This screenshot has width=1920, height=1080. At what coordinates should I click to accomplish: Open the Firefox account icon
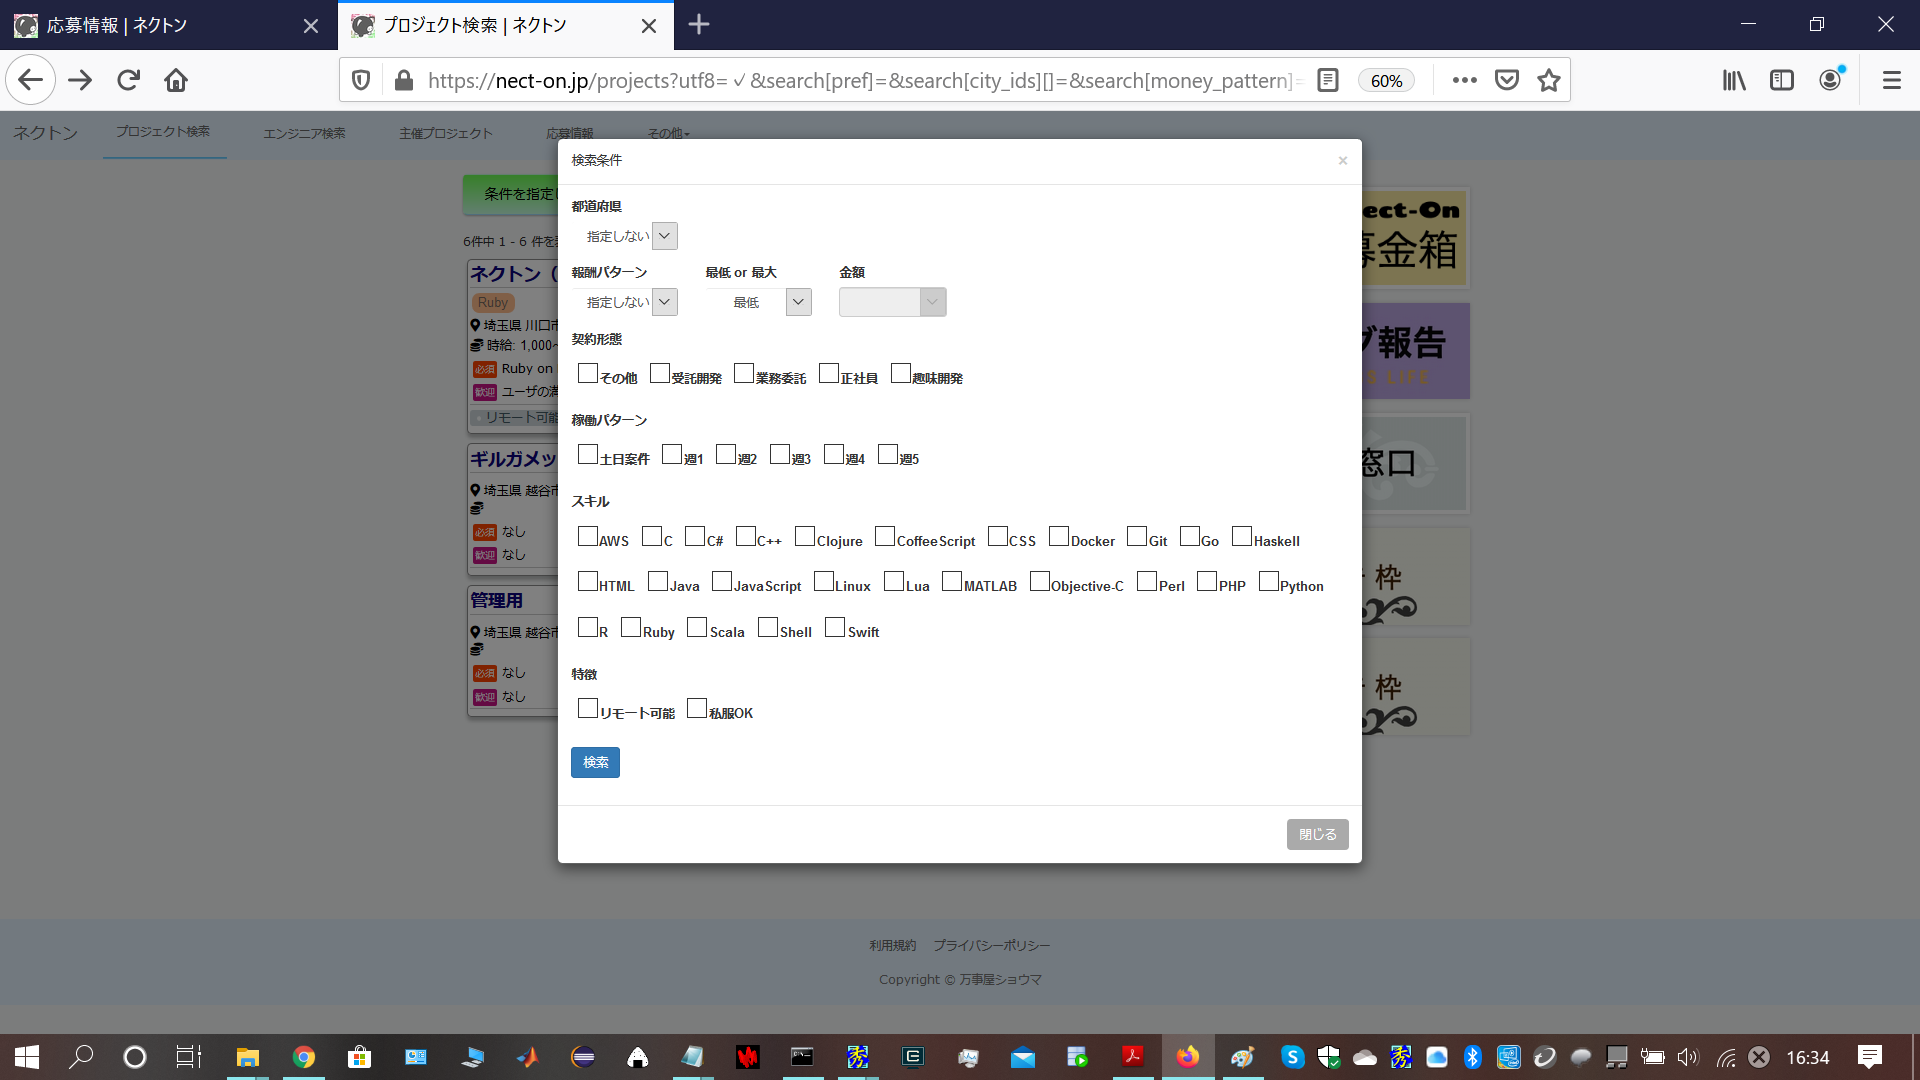click(1830, 80)
